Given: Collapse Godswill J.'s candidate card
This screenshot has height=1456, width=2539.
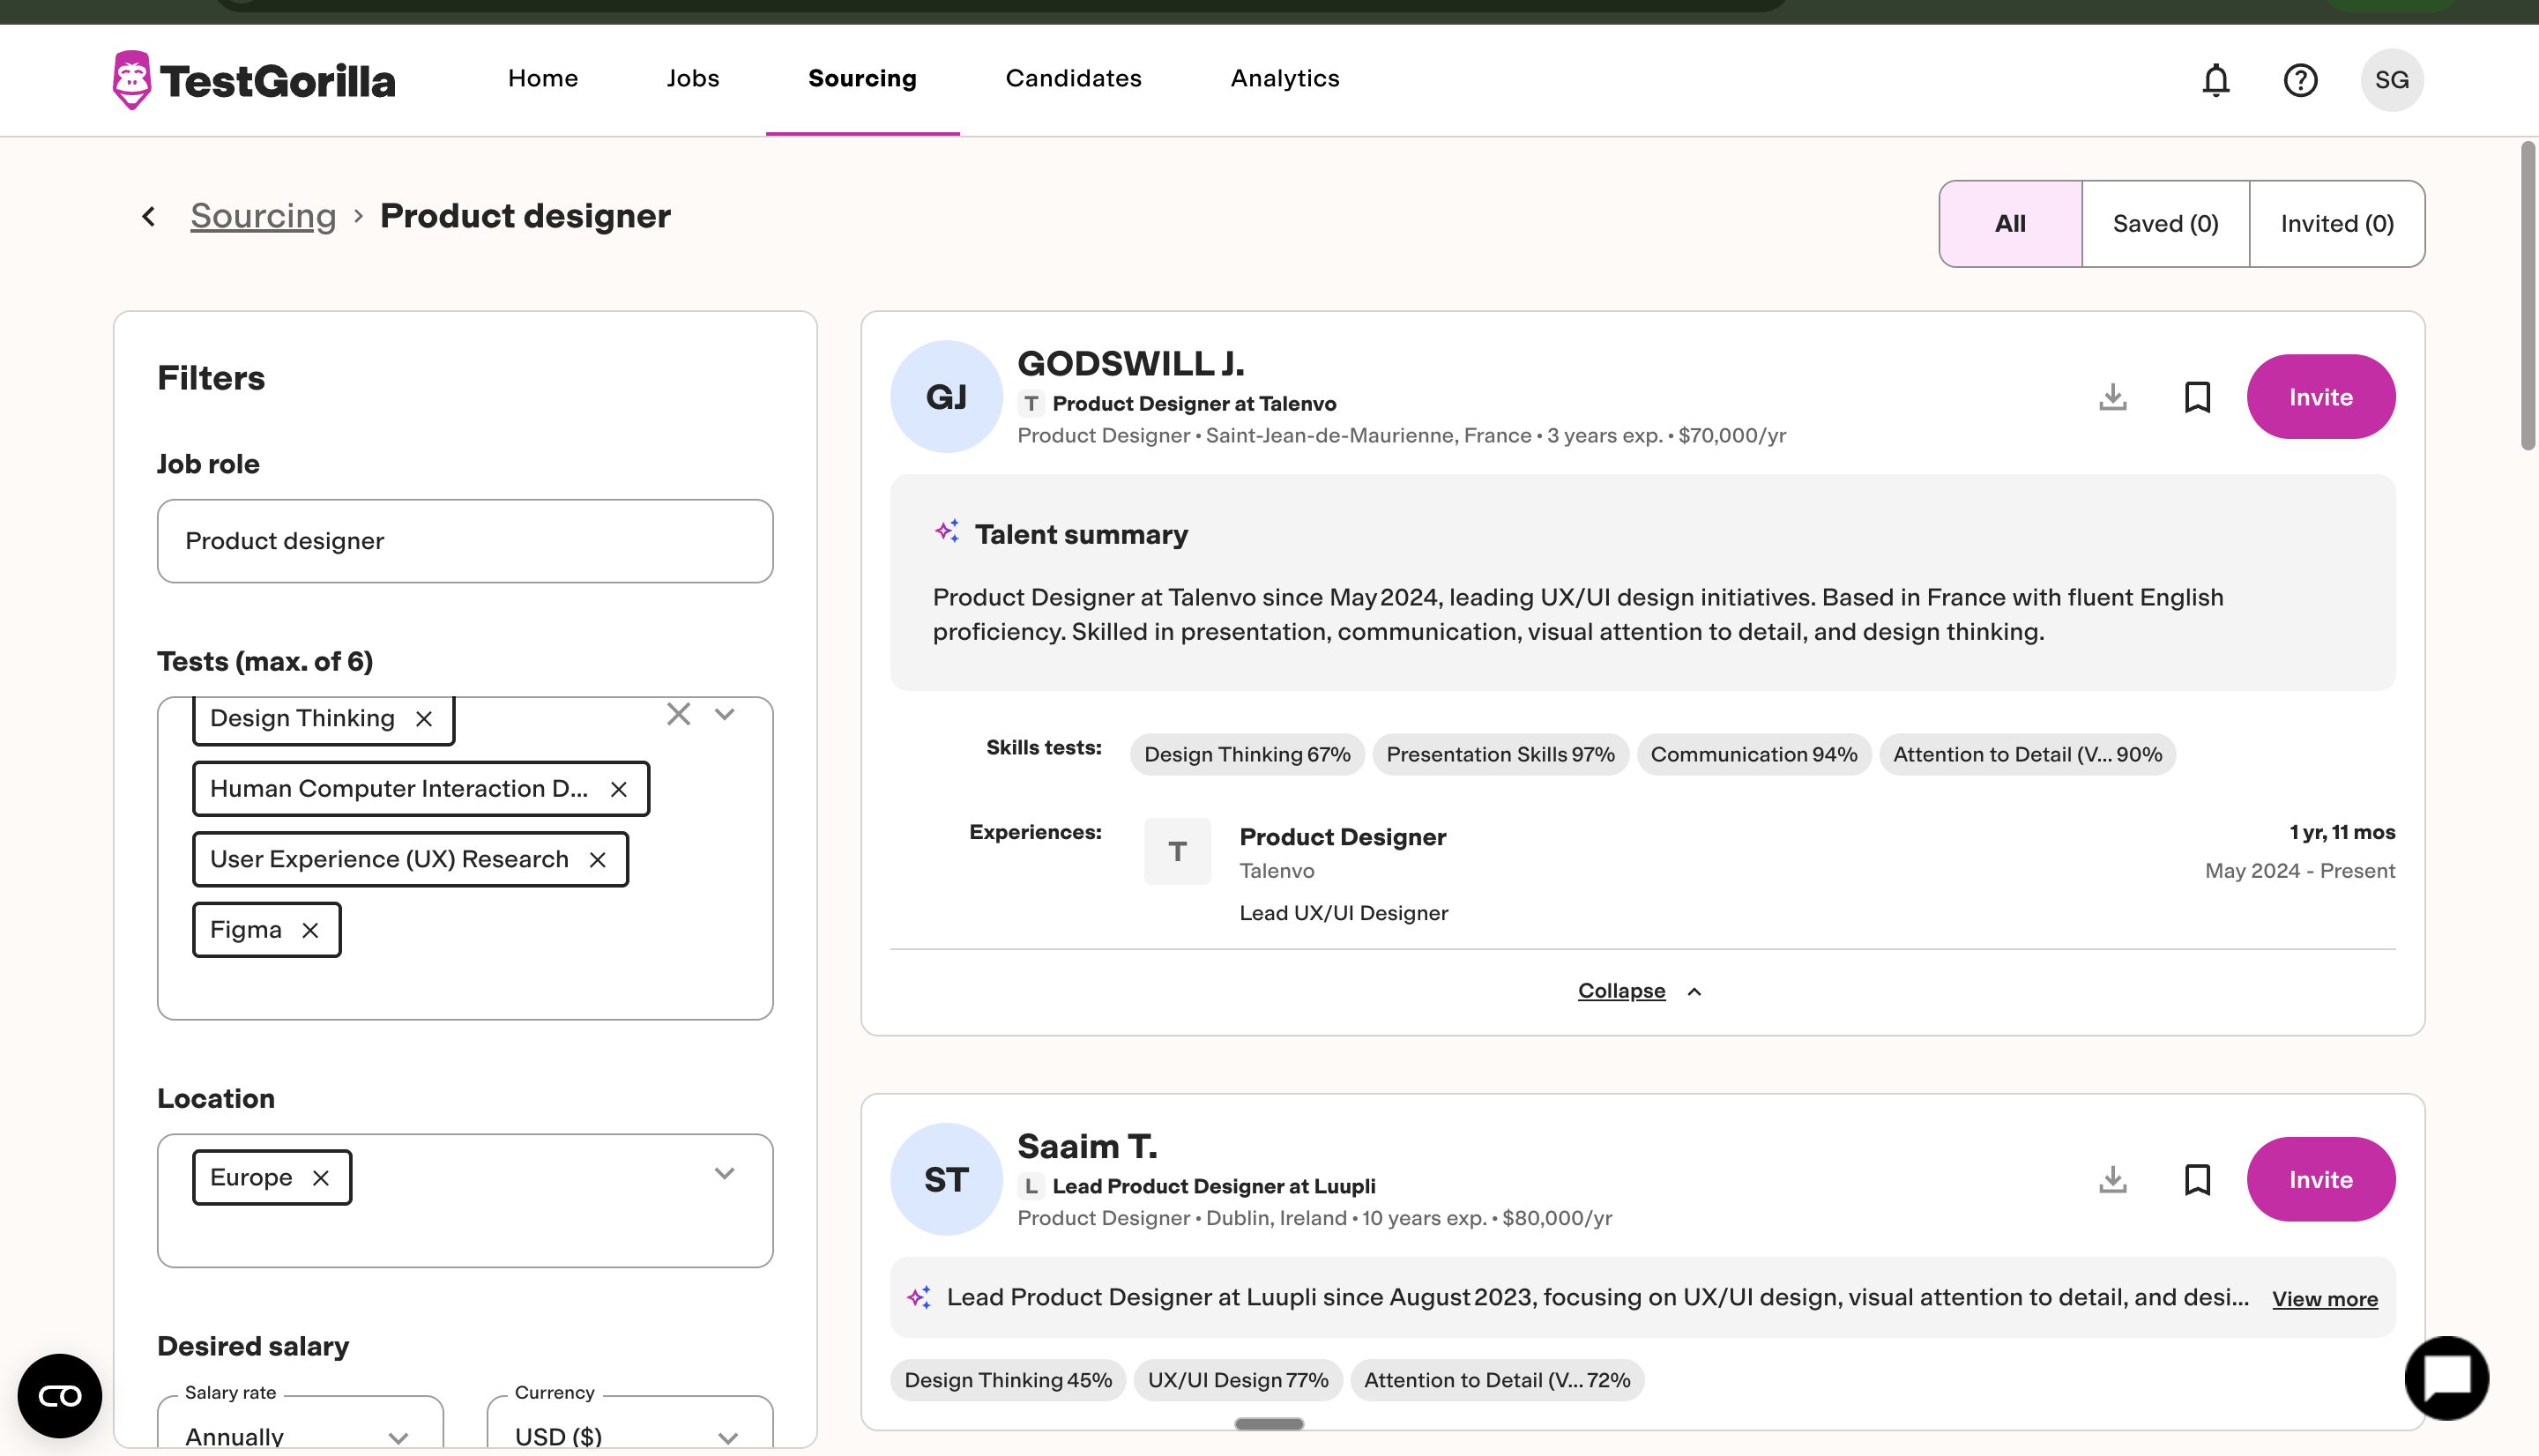Looking at the screenshot, I should pyautogui.click(x=1640, y=991).
